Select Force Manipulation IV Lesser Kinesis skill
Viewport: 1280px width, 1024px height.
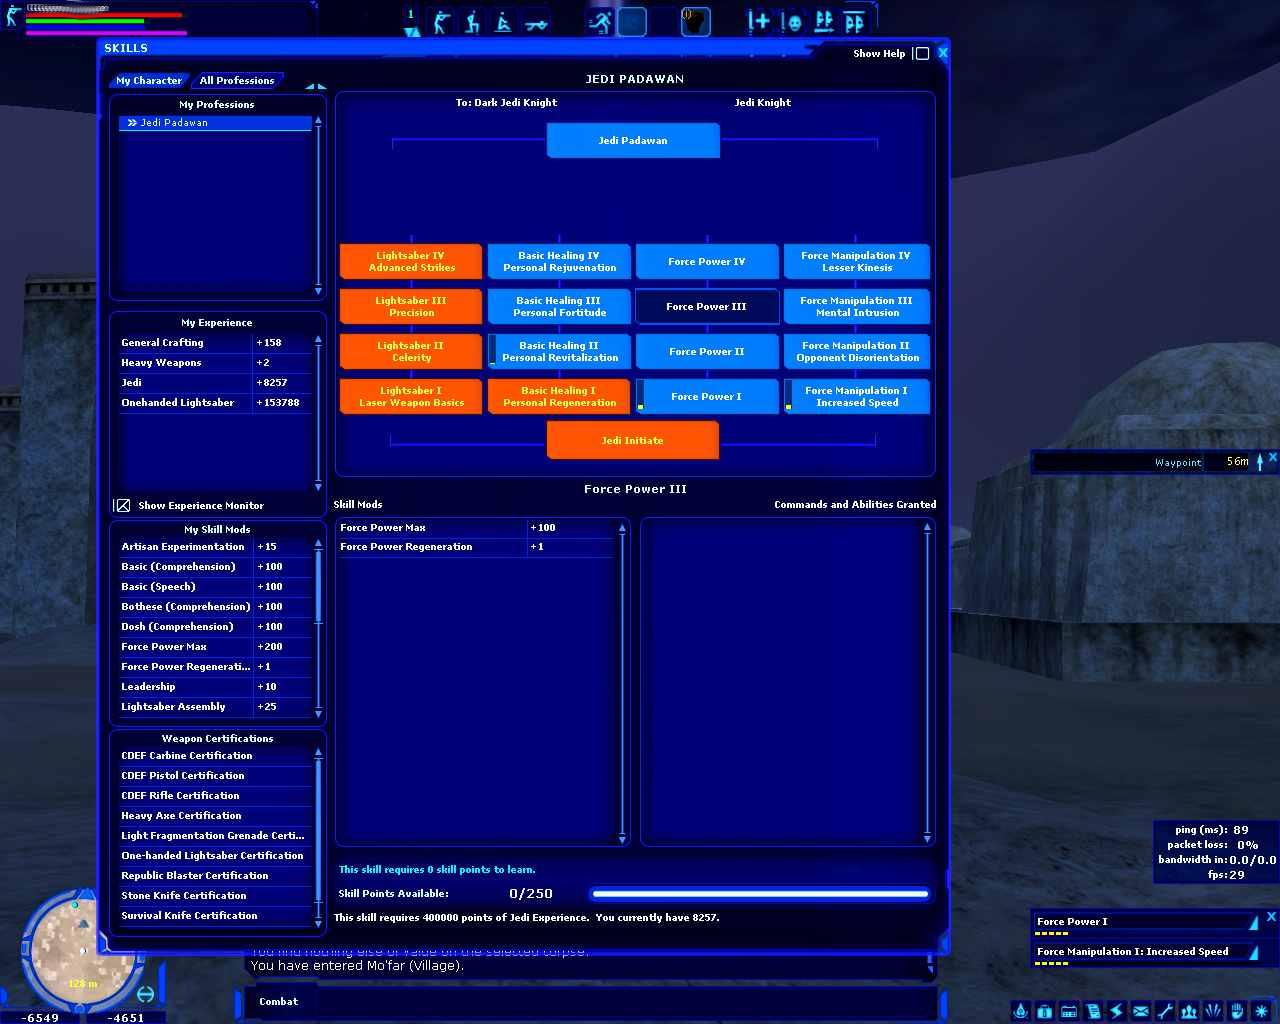pos(857,262)
